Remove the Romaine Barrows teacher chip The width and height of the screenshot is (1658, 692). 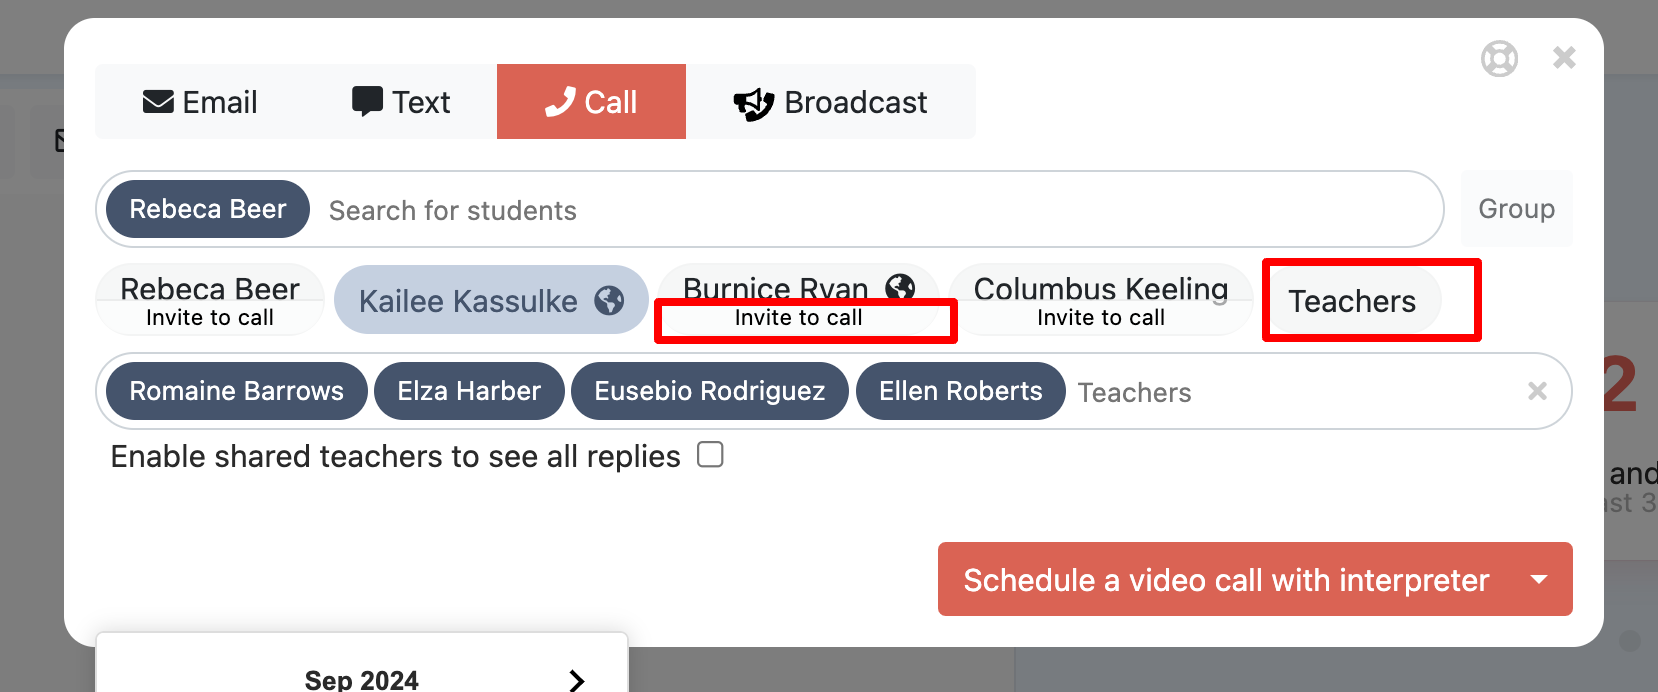236,391
